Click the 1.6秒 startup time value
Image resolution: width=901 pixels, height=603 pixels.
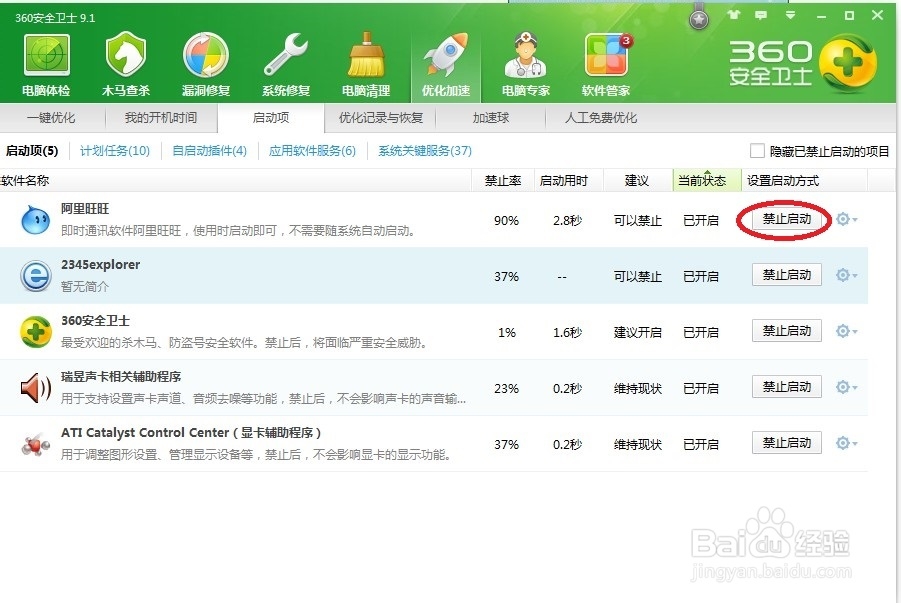(567, 332)
